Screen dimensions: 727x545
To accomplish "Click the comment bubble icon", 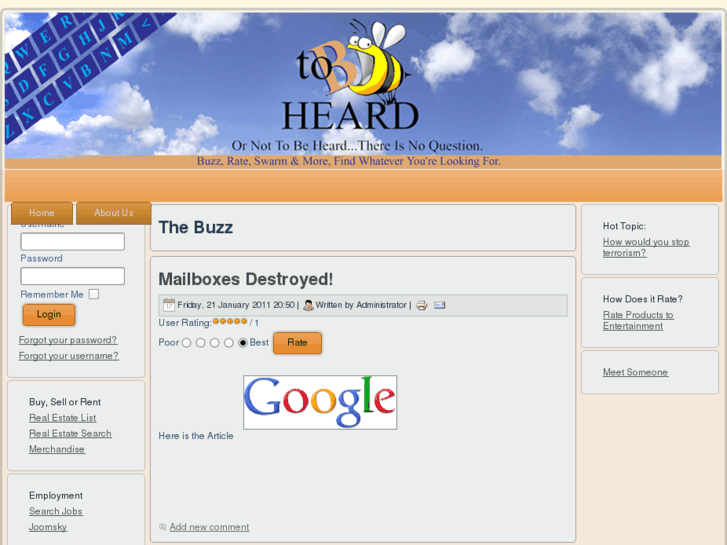I will click(x=162, y=527).
